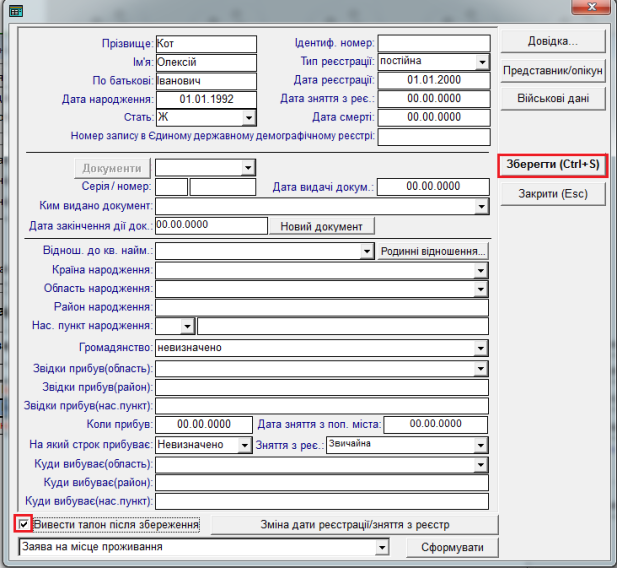Close the window with the red X
Viewport: 617px width, 568px height.
pos(592,8)
